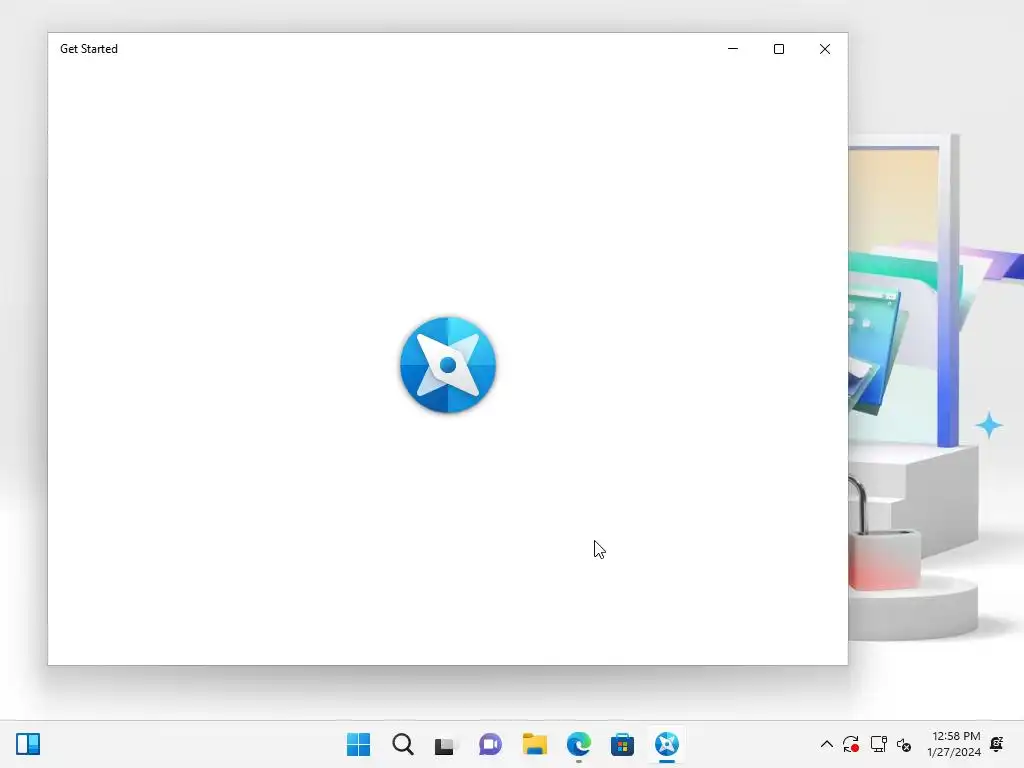Open Task View on the taskbar
Image resolution: width=1024 pixels, height=768 pixels.
[447, 744]
